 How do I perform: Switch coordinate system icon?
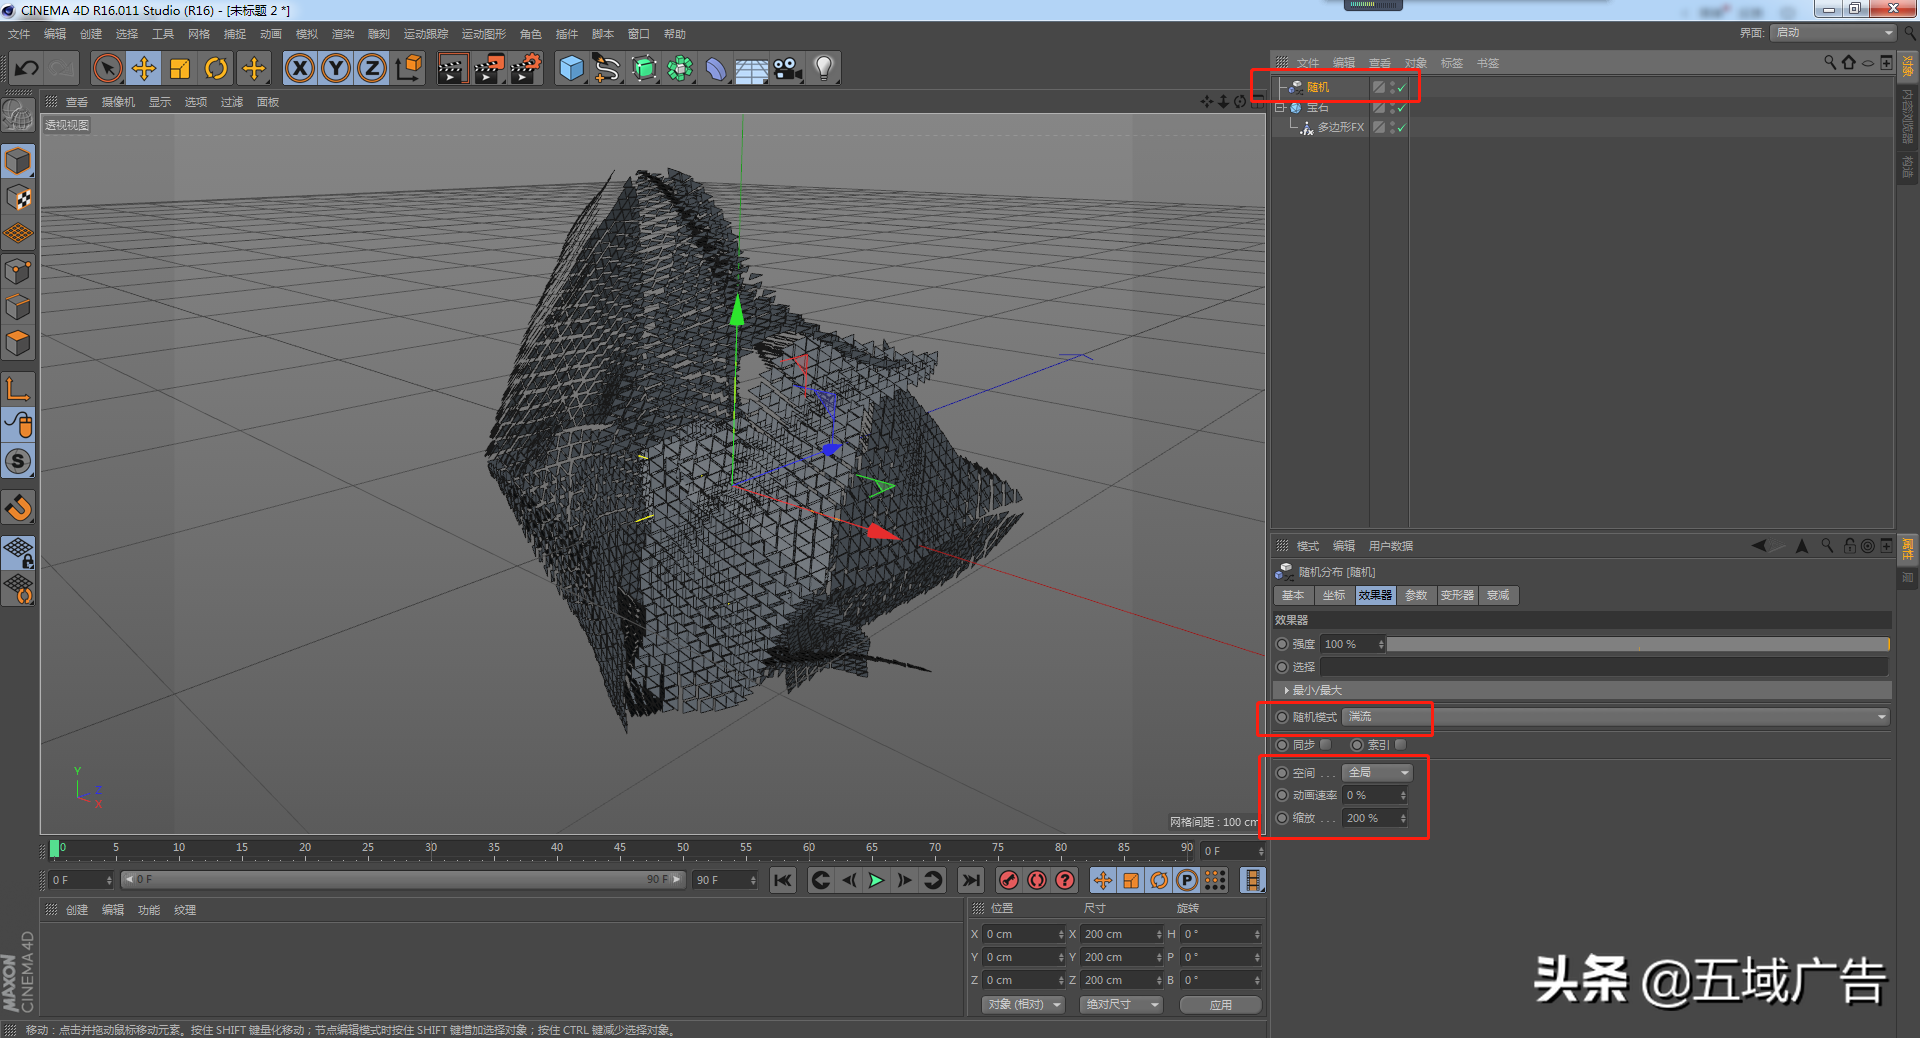(x=409, y=68)
